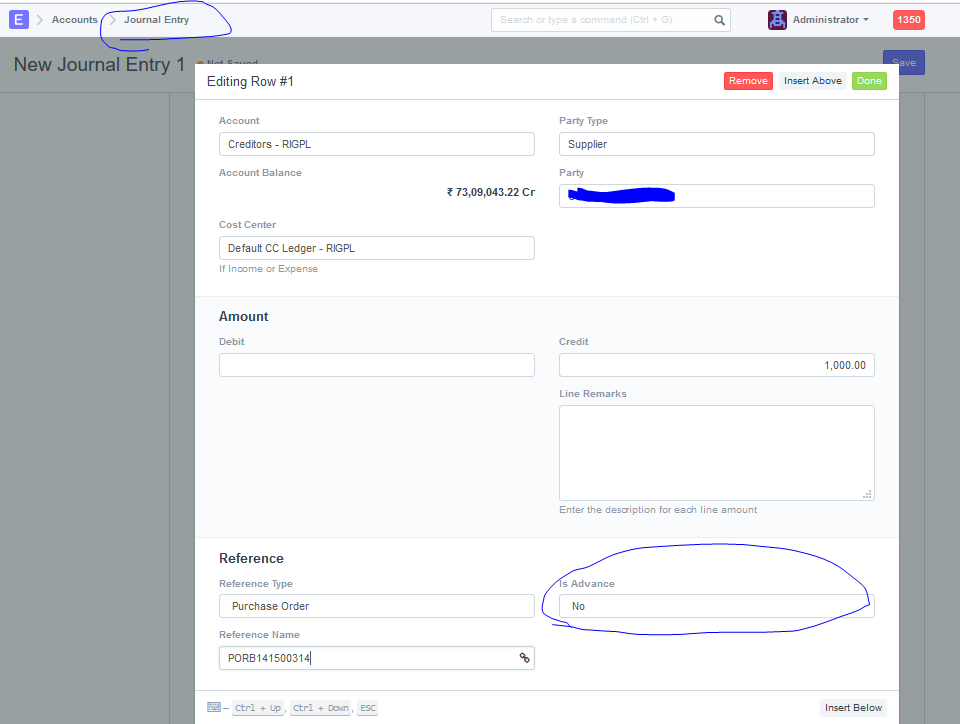
Task: Click the Reference section heading
Action: [x=251, y=558]
